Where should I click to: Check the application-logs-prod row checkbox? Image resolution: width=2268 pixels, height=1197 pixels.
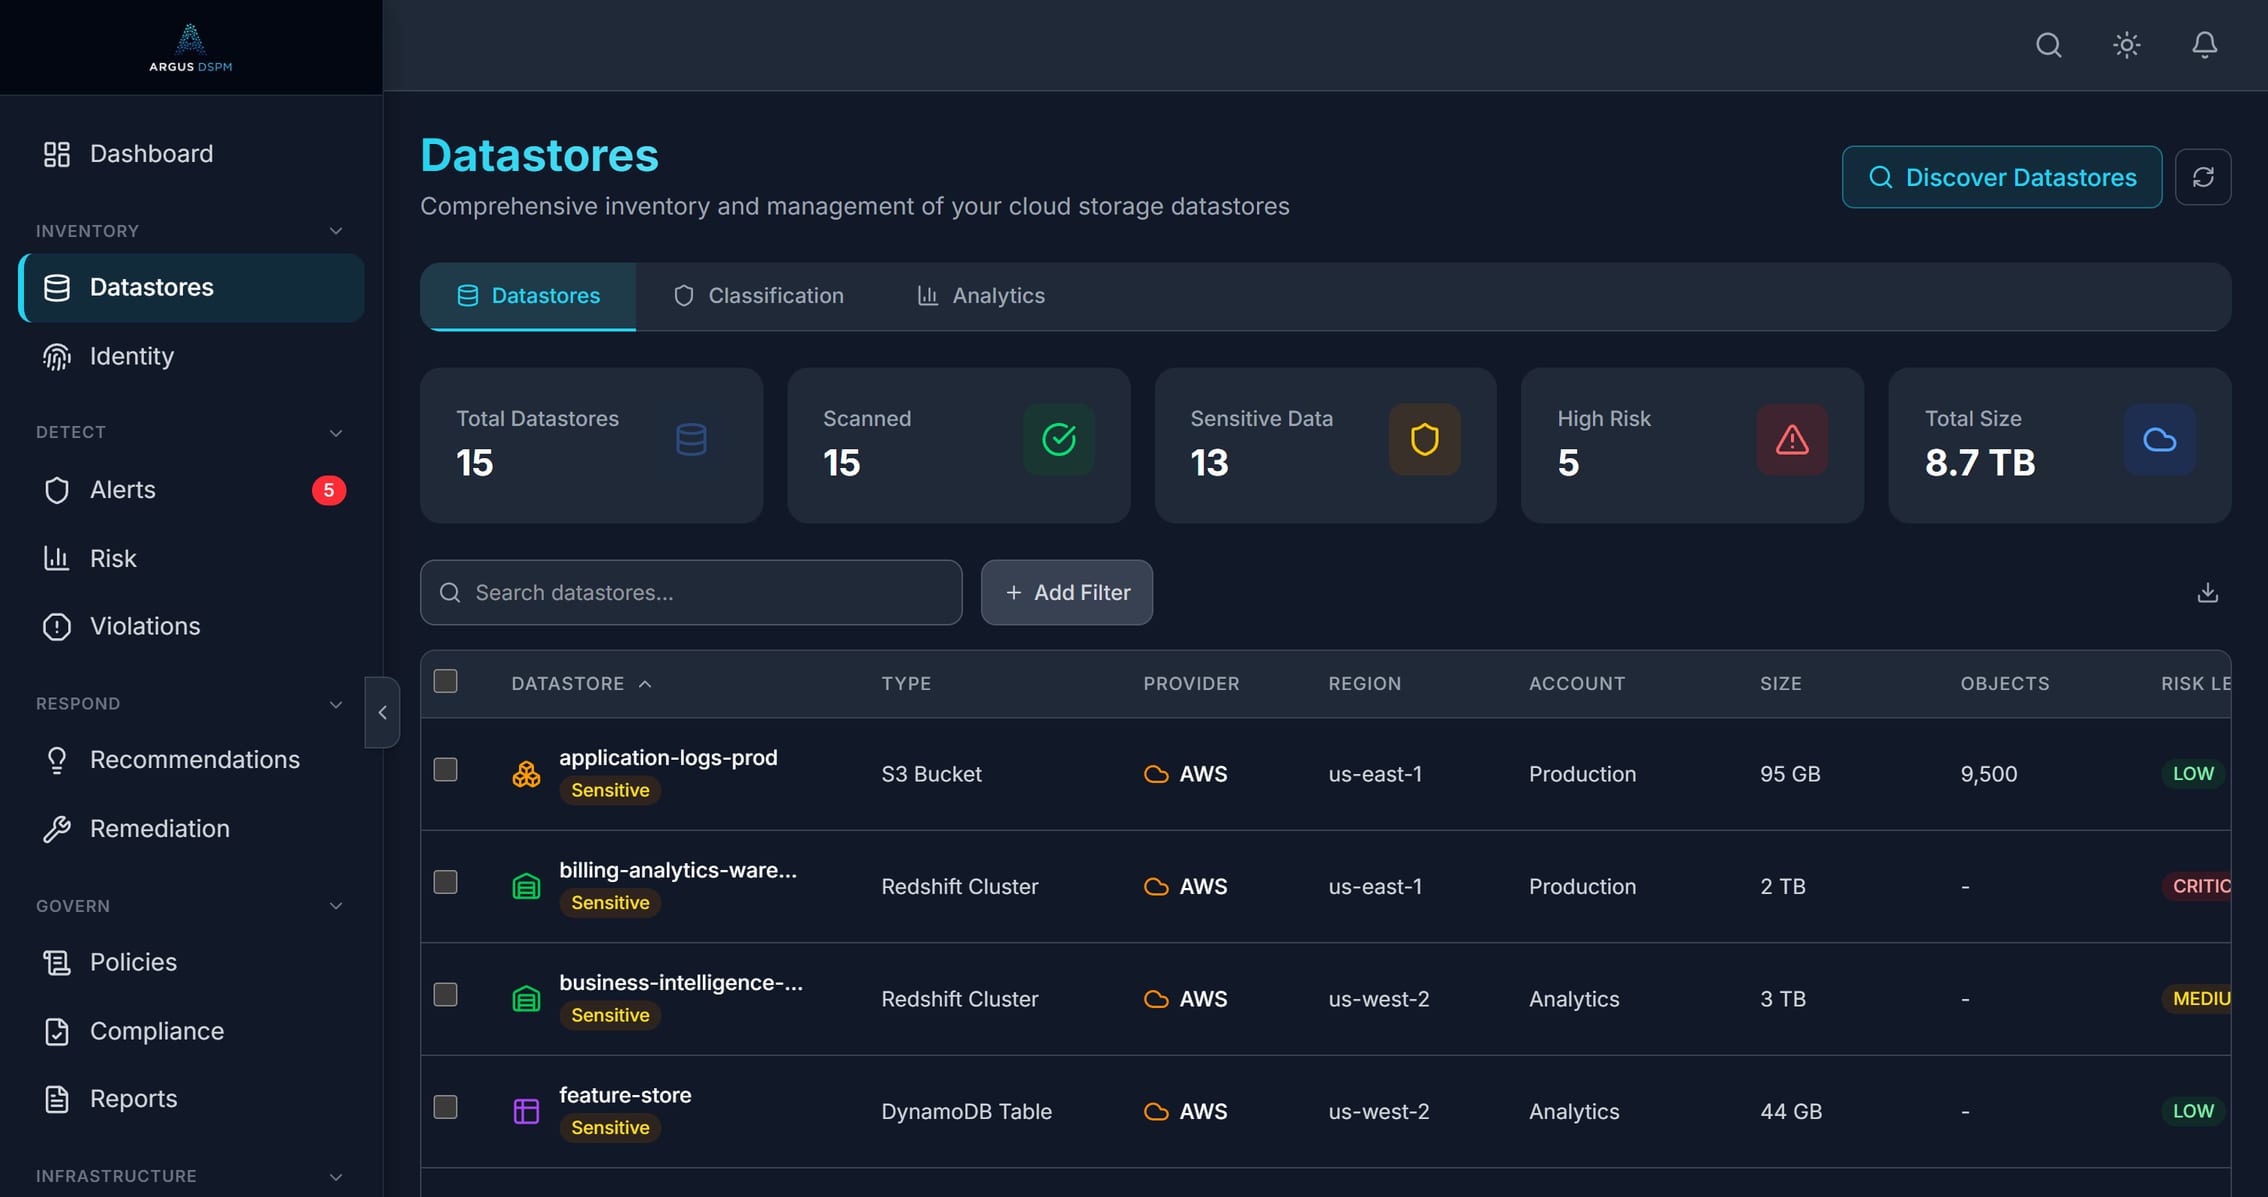coord(445,769)
